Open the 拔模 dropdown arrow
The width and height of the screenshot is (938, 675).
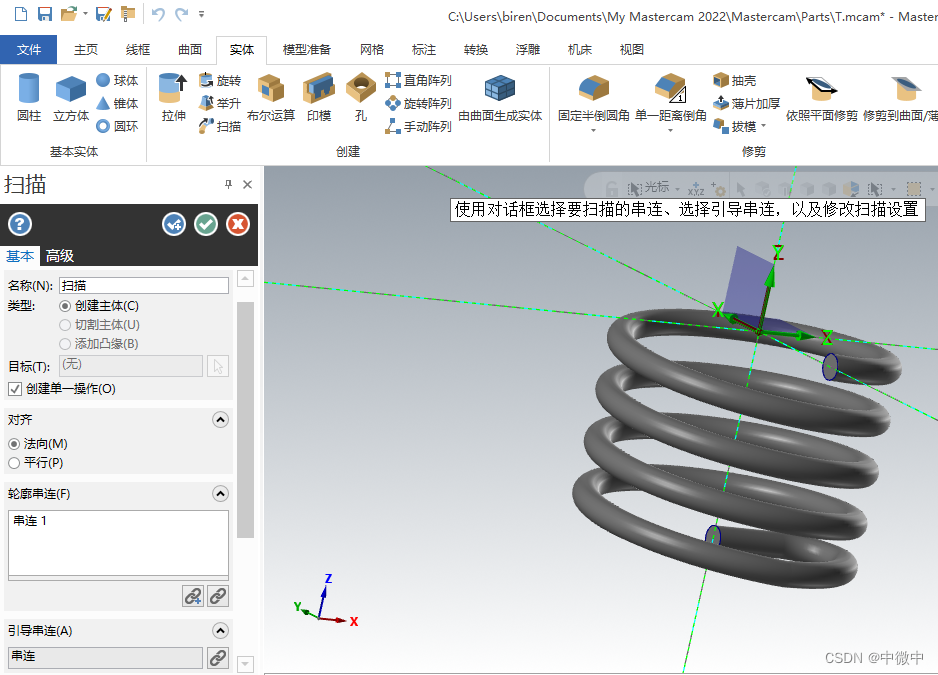763,126
